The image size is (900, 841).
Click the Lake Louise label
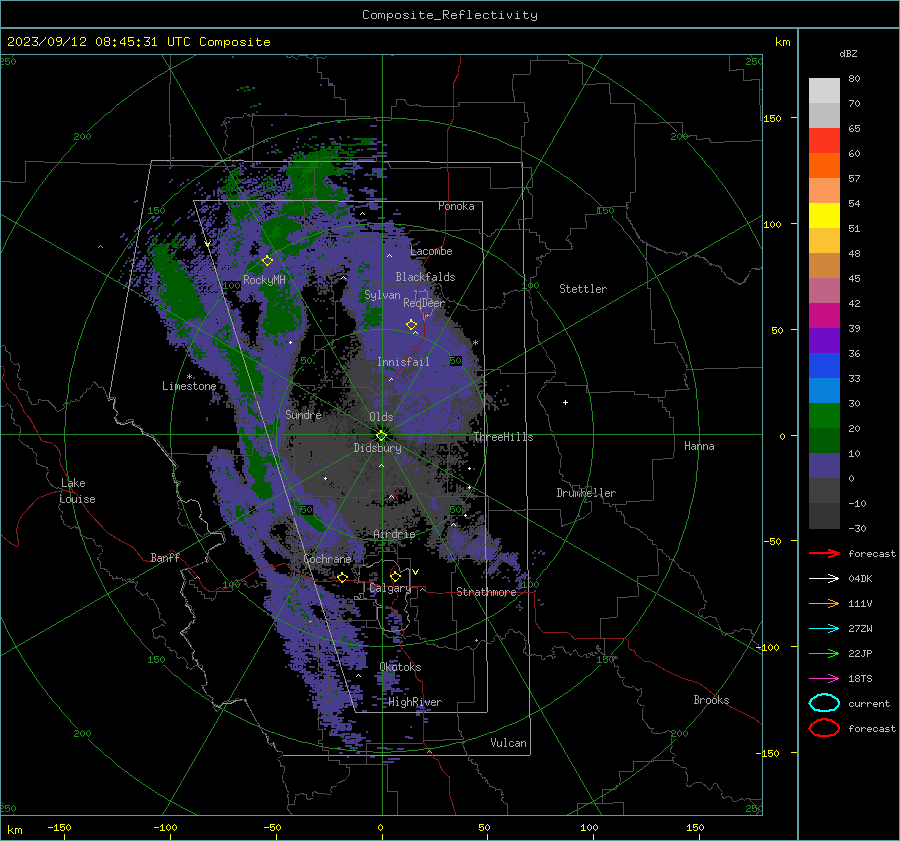coord(77,491)
